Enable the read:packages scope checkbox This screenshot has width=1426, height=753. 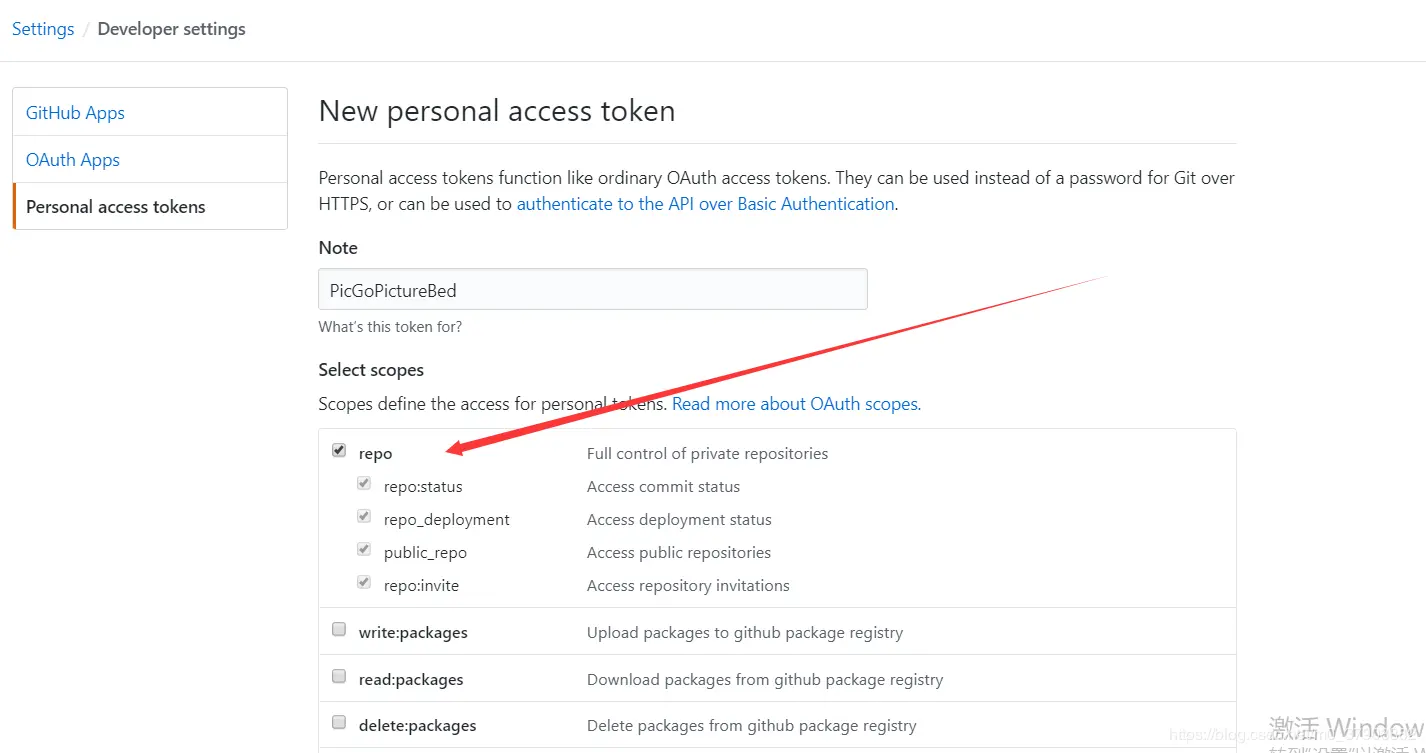tap(339, 677)
